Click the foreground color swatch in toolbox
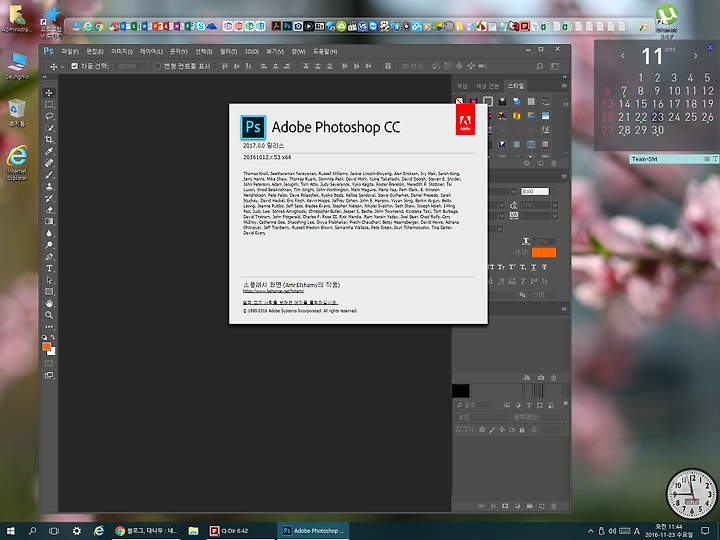 click(46, 347)
